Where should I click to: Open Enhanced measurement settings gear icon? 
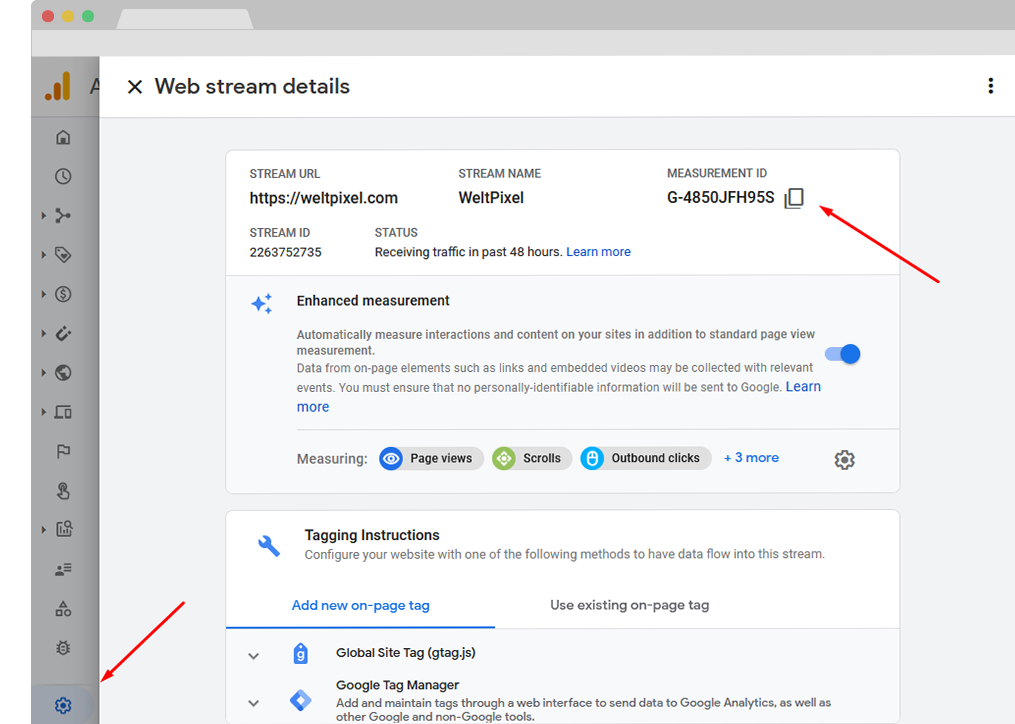pos(844,460)
